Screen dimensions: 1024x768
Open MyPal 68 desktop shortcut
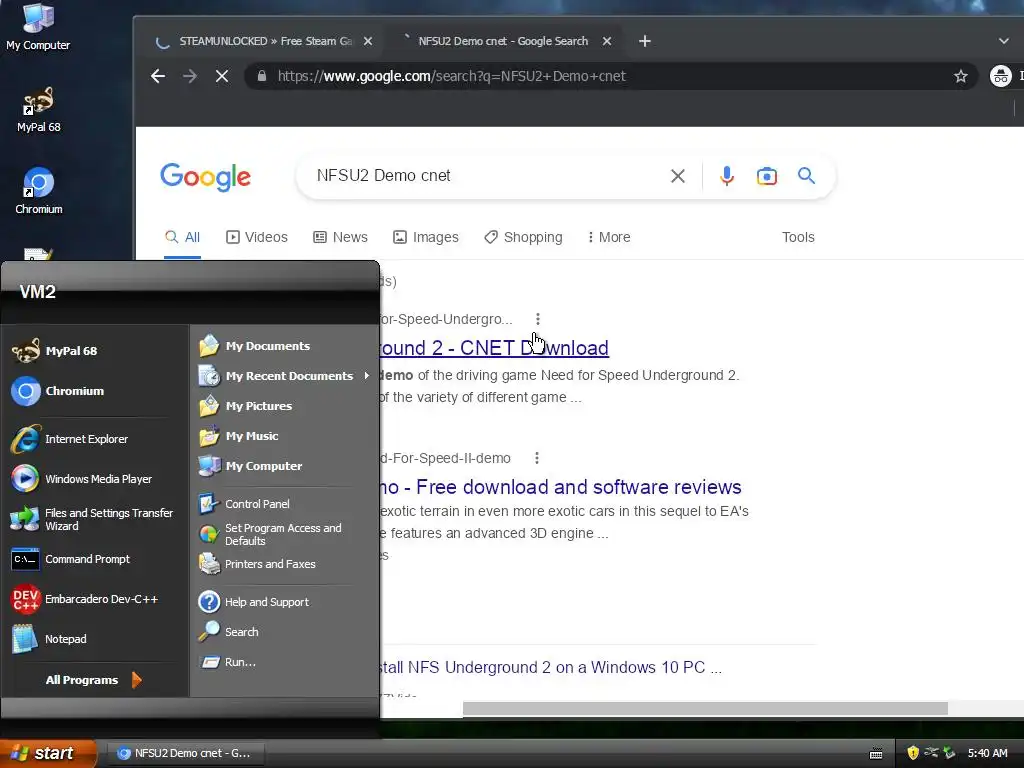tap(39, 110)
